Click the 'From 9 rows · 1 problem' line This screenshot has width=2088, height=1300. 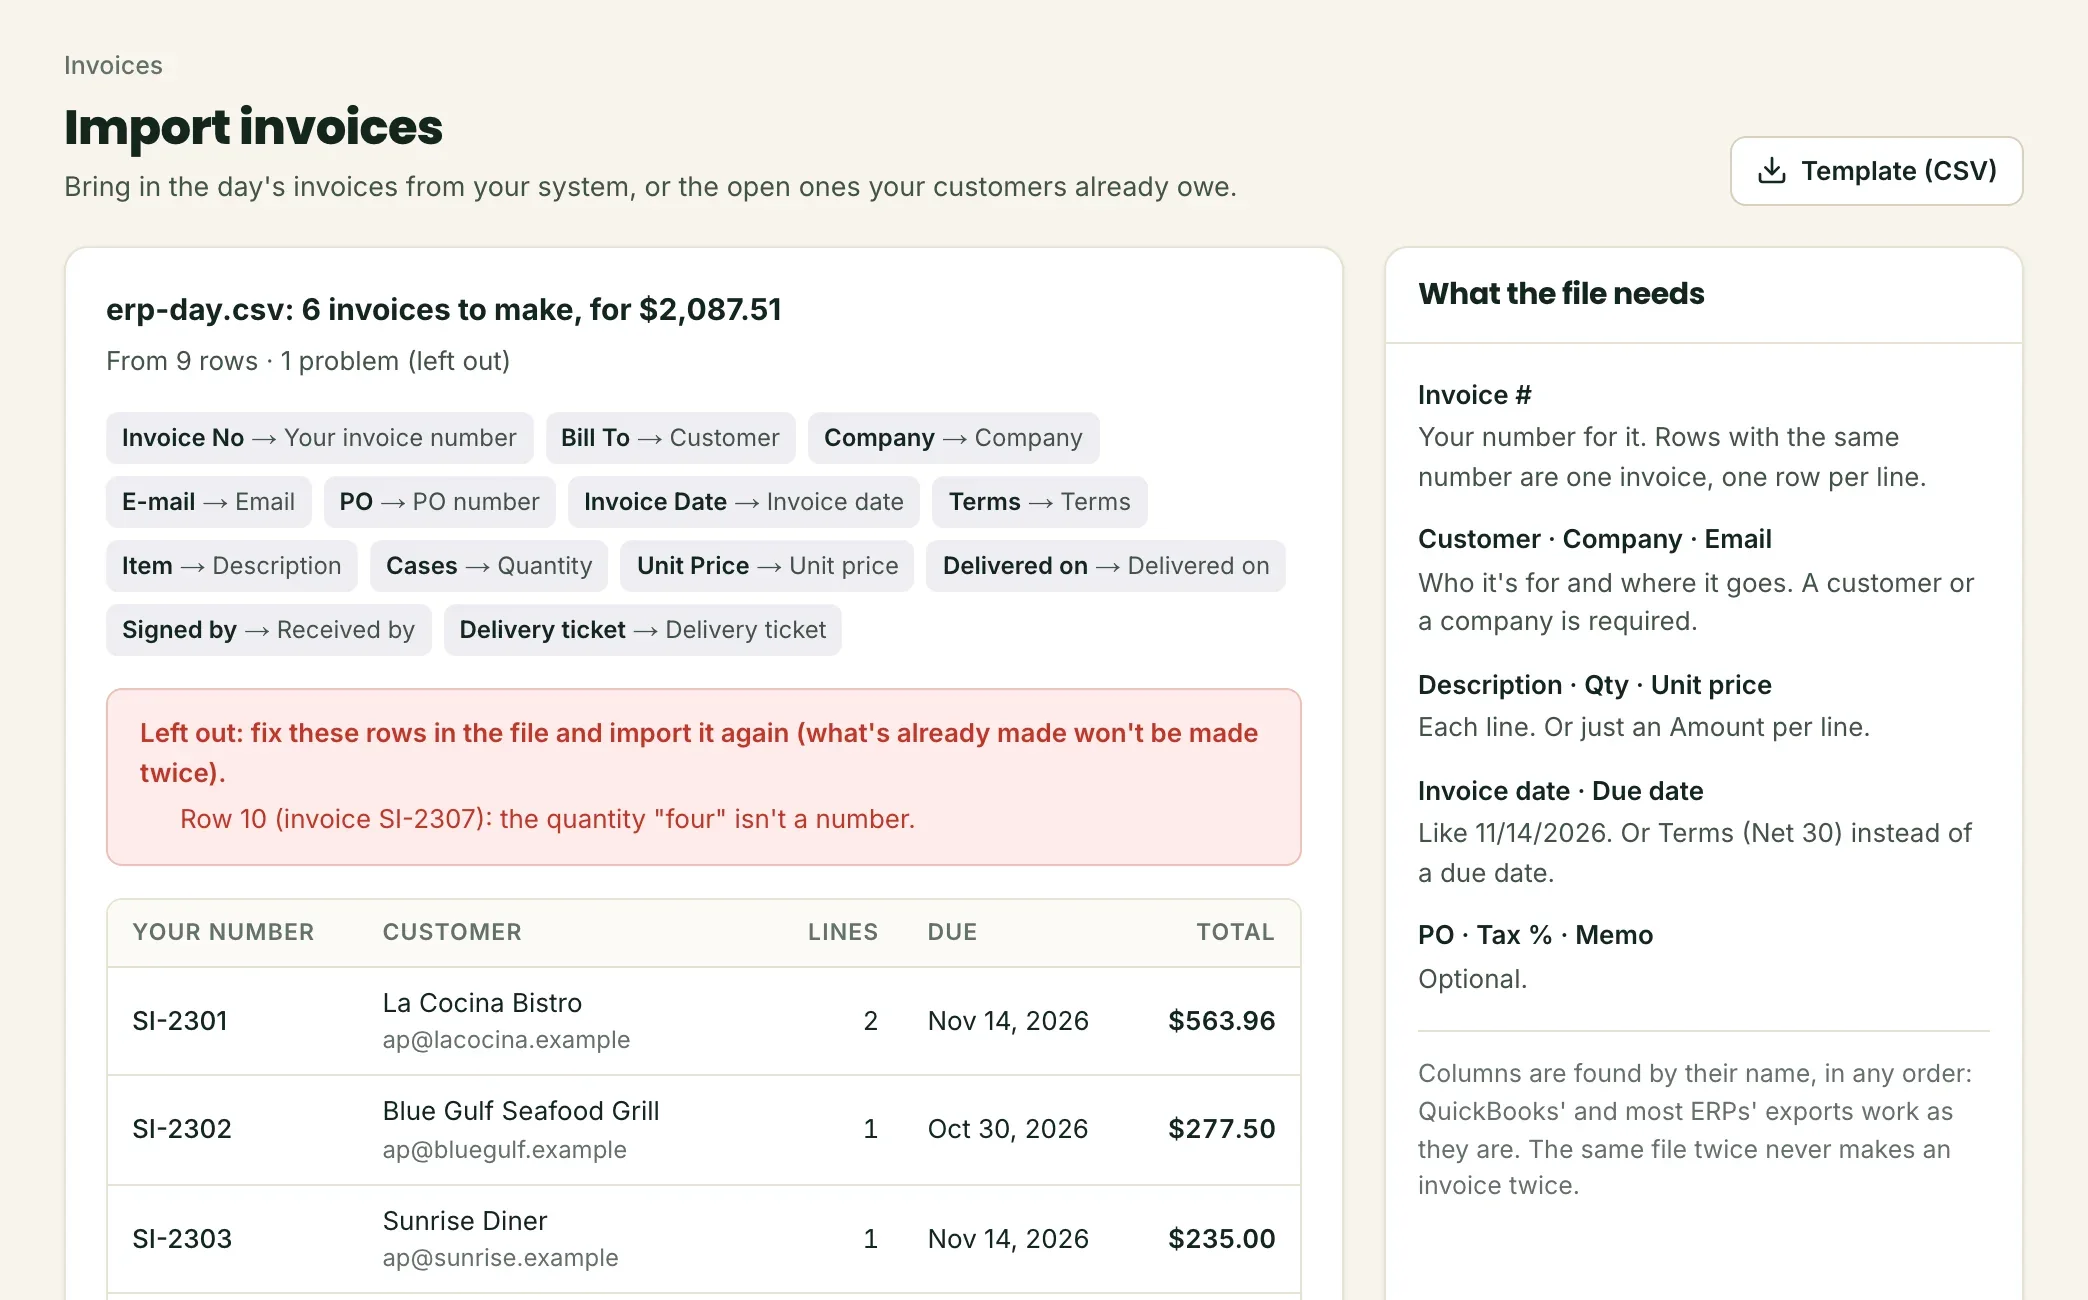(x=308, y=361)
